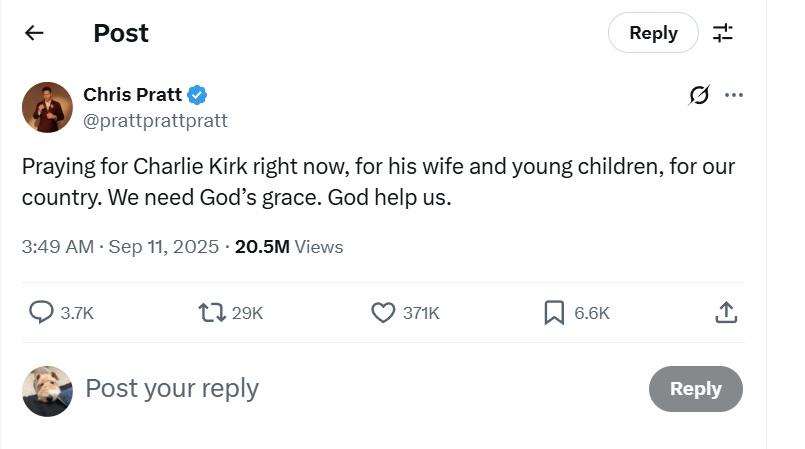Click the Chris Pratt display name
The height and width of the screenshot is (449, 805).
132,95
